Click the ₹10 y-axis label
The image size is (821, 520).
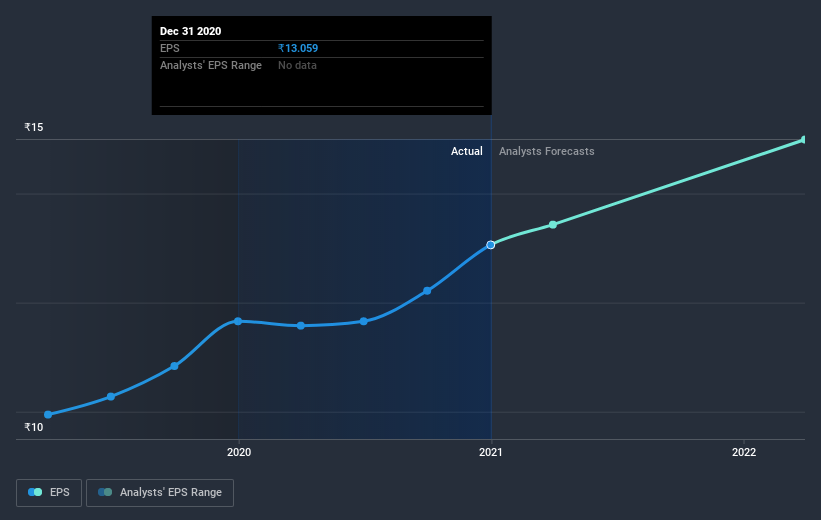pyautogui.click(x=34, y=427)
